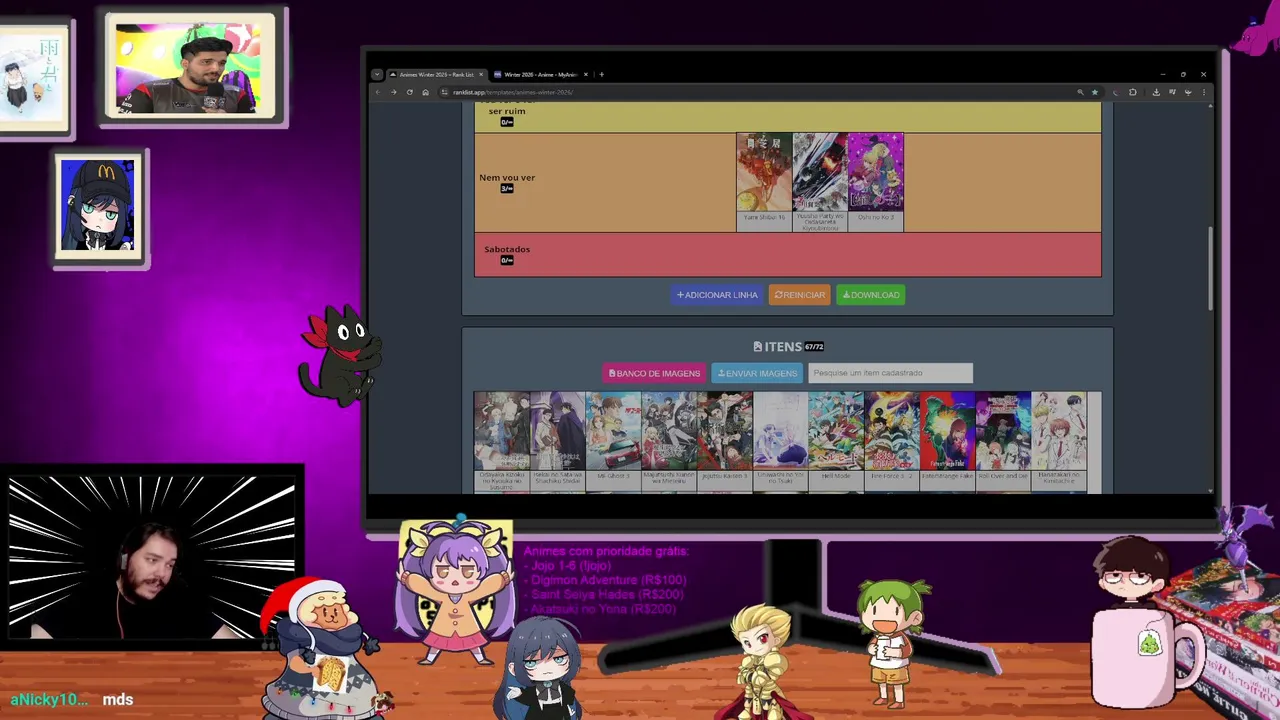Click Enviar Imagens button
Image resolution: width=1280 pixels, height=720 pixels.
[757, 373]
